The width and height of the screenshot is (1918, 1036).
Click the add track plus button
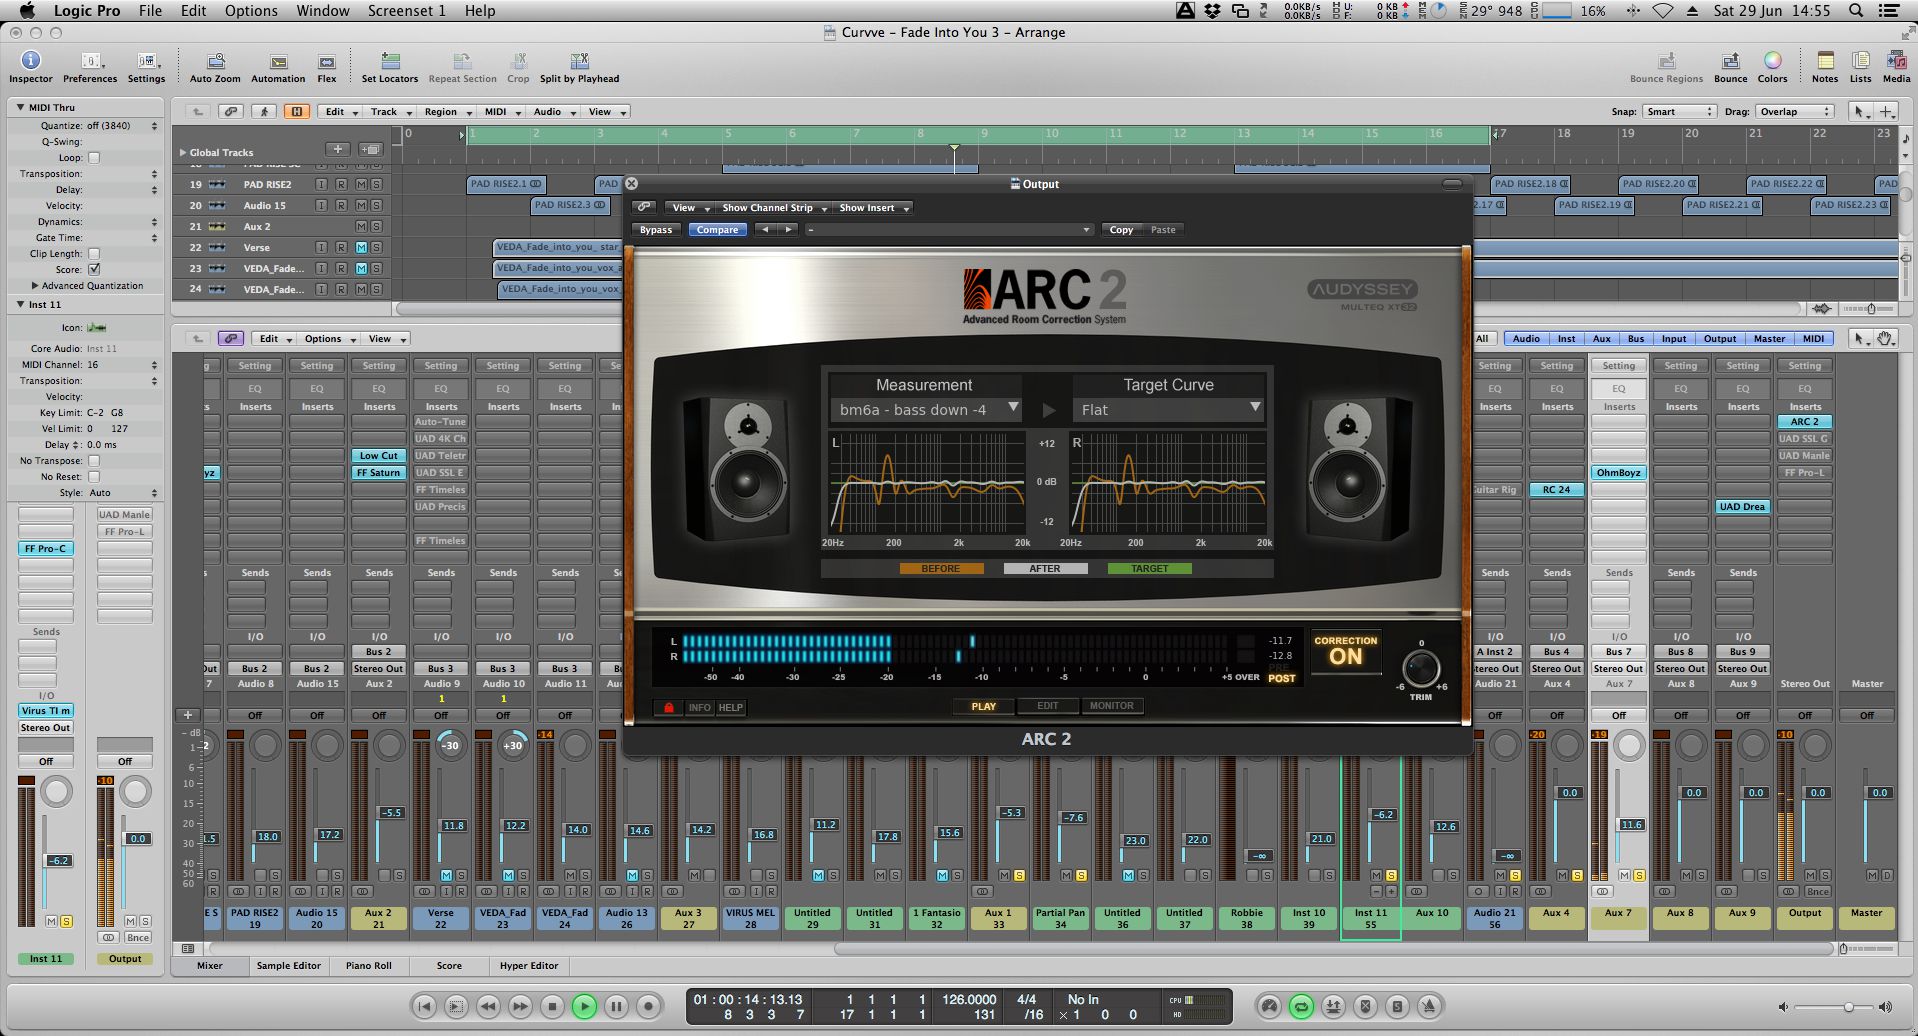point(338,149)
